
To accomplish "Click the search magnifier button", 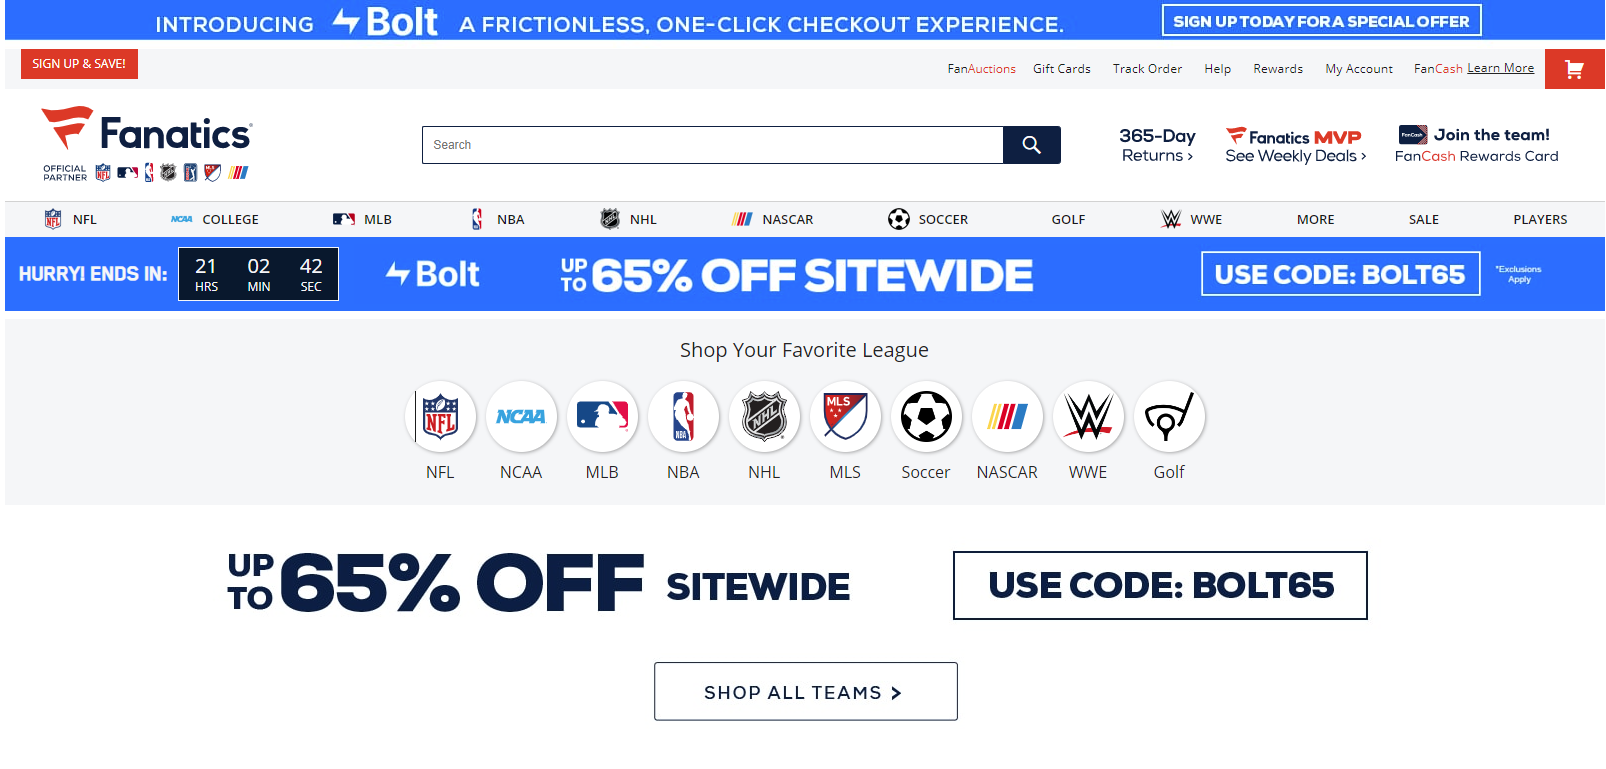I will (1031, 145).
